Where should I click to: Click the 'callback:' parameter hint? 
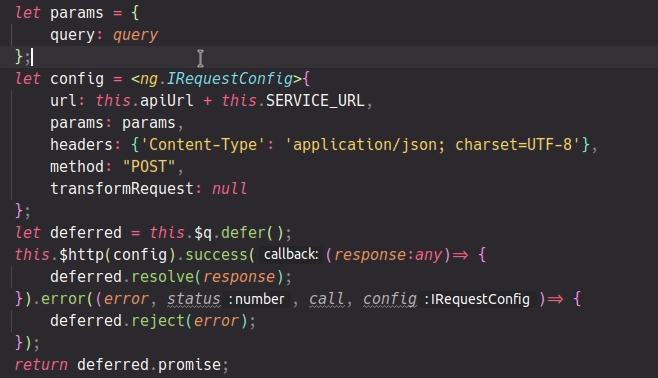click(291, 255)
